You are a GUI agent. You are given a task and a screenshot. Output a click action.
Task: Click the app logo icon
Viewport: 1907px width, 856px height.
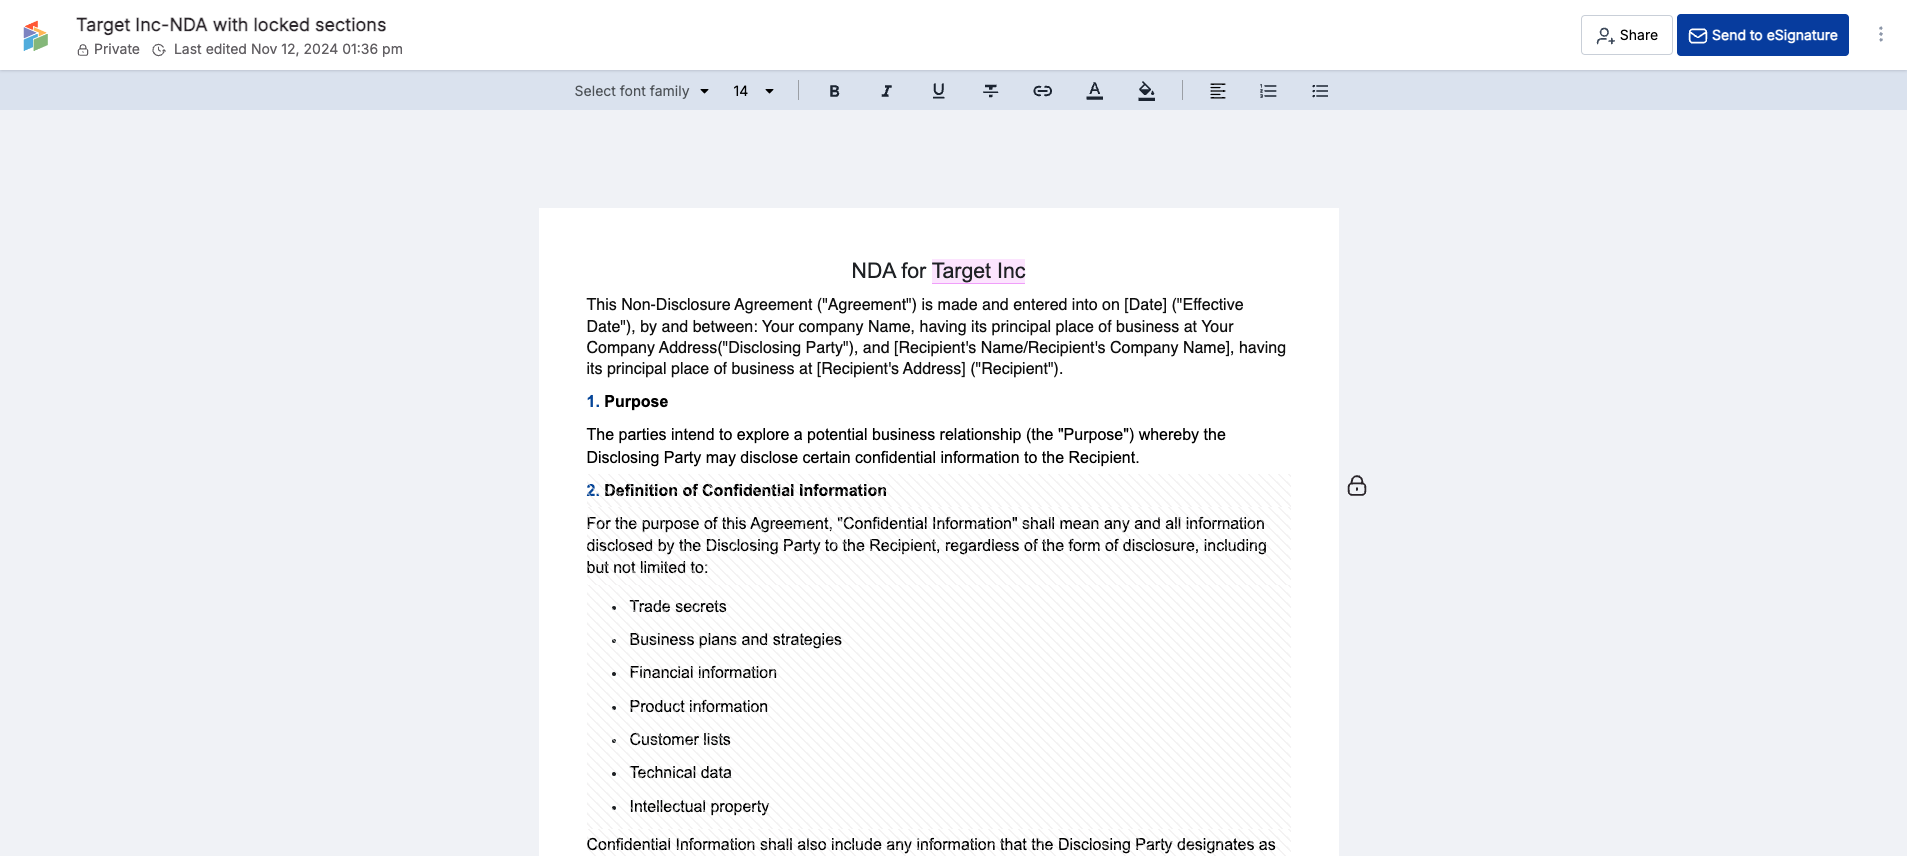(36, 36)
